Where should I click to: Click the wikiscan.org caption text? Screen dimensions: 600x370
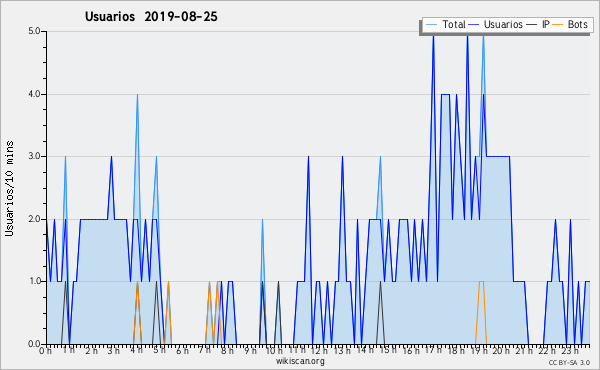[300, 361]
